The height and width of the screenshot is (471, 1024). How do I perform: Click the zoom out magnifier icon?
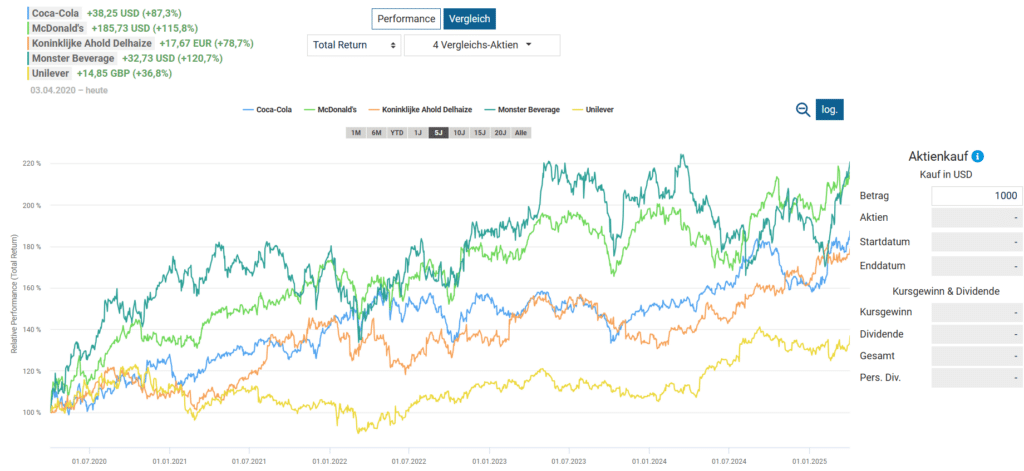(x=803, y=110)
